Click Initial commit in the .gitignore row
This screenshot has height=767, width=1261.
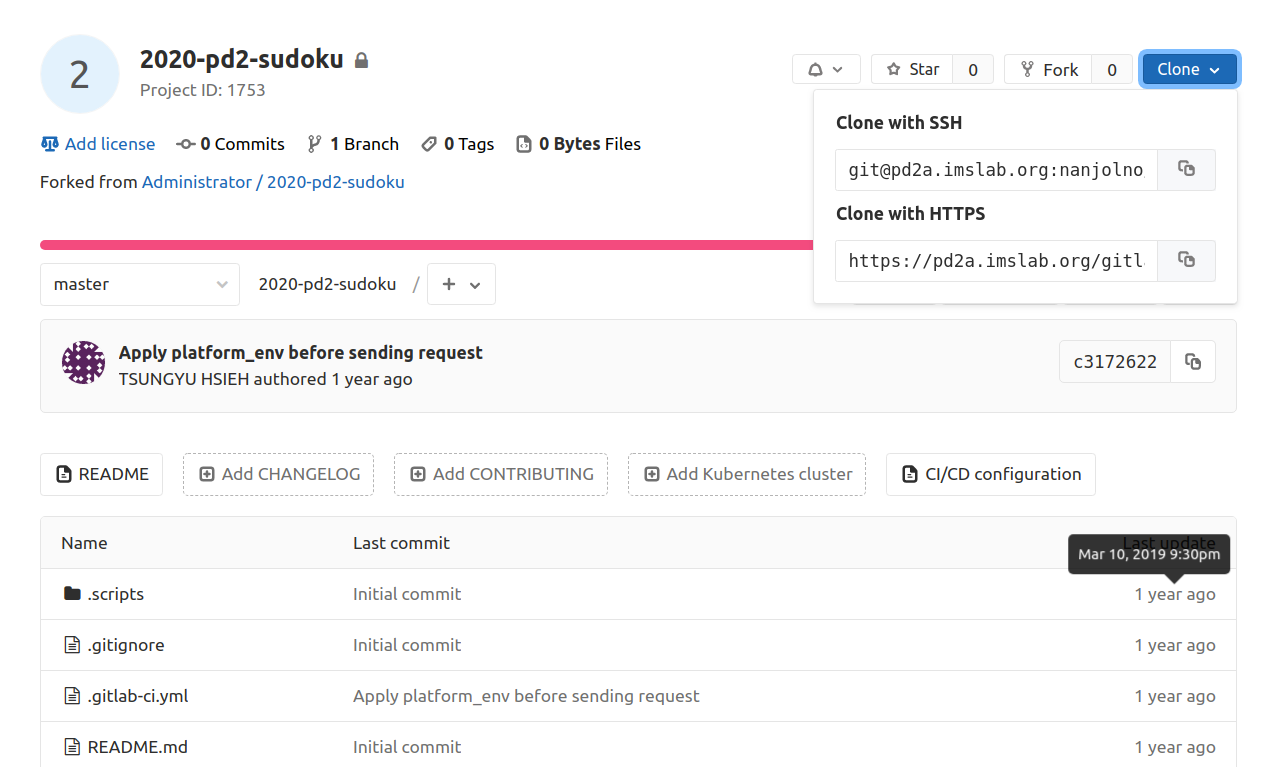coord(407,645)
